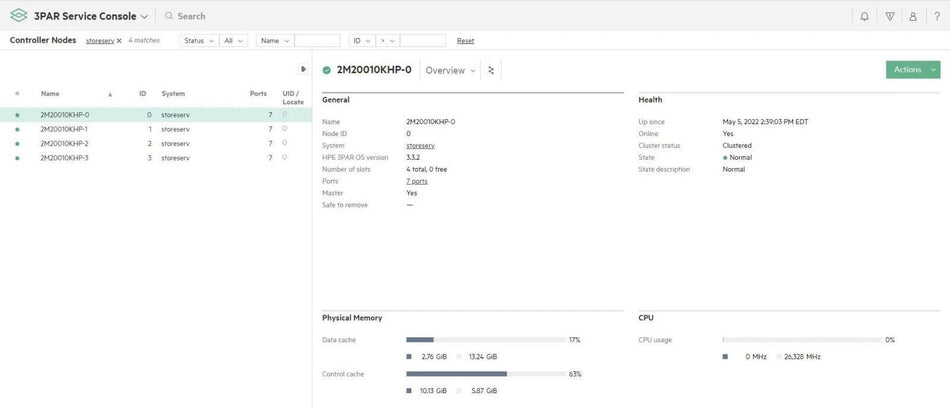Screen dimensions: 950x408
Task: Open the notifications bell
Action: (864, 16)
